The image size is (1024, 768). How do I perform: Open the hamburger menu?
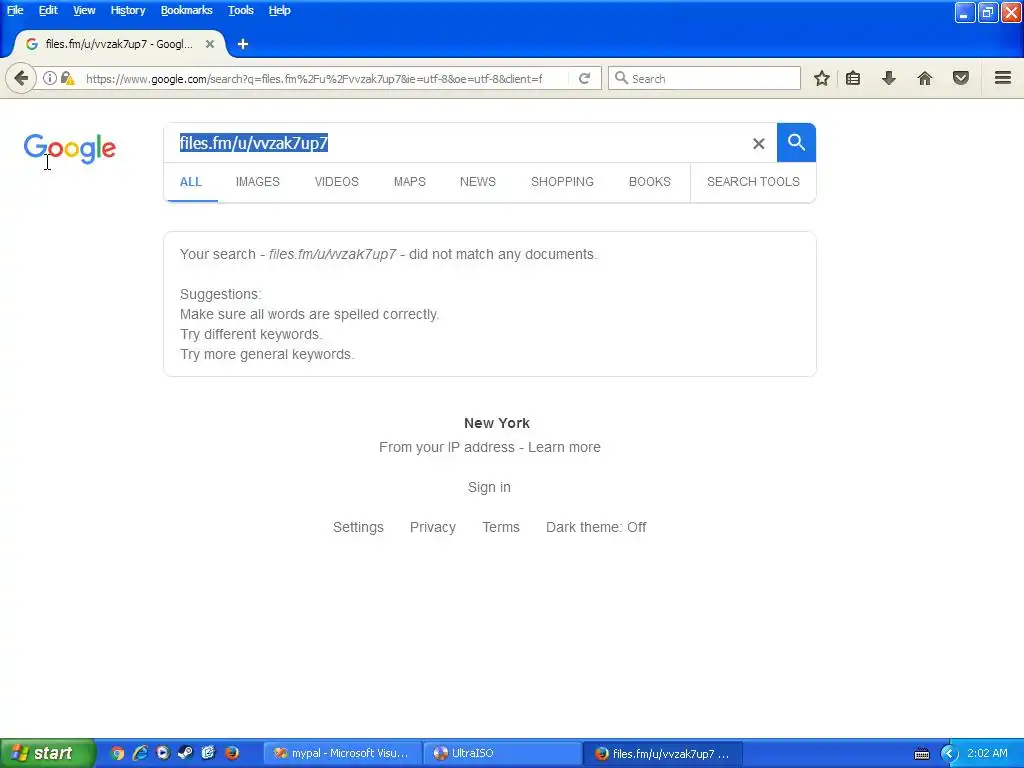pyautogui.click(x=1003, y=78)
